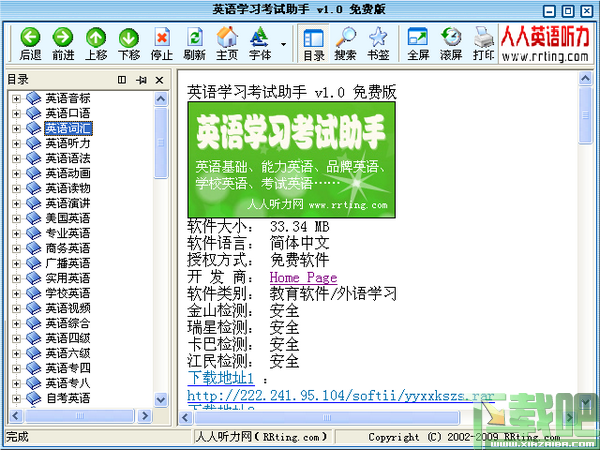Open the 书签 bookmark star icon
The width and height of the screenshot is (600, 450).
coord(378,37)
